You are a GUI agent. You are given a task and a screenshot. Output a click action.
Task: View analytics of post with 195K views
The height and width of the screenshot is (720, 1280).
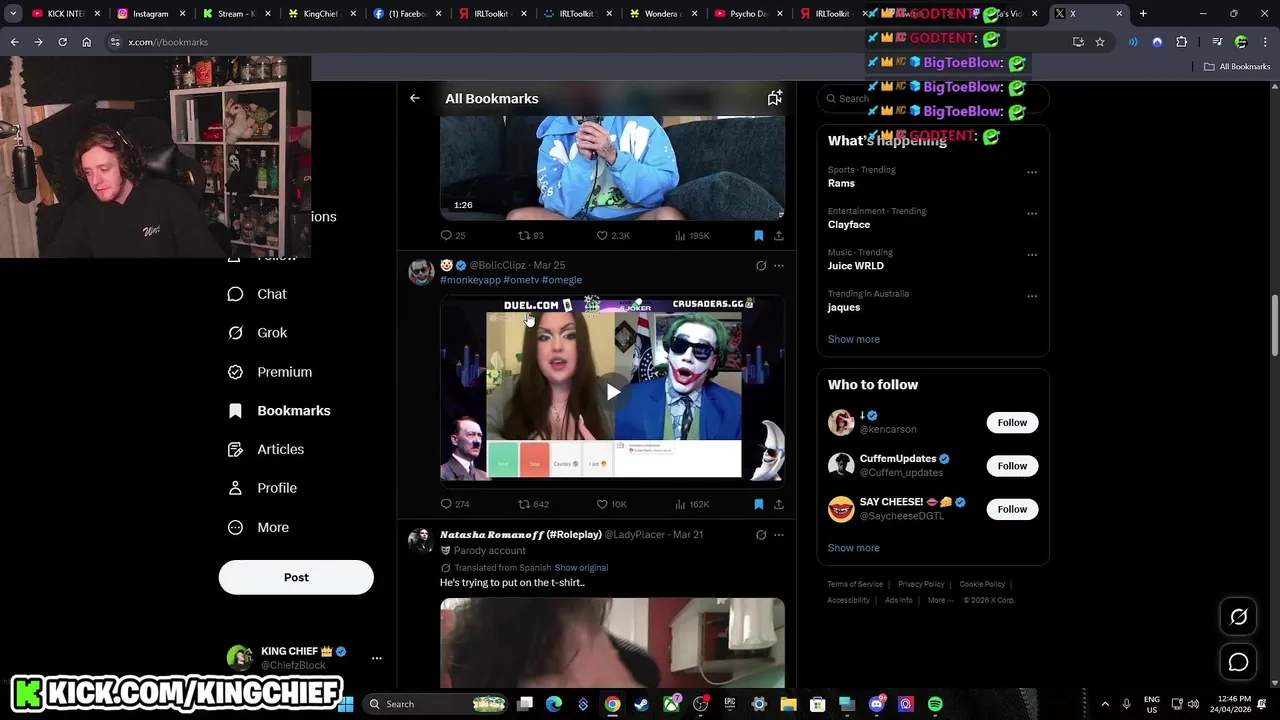pyautogui.click(x=692, y=236)
